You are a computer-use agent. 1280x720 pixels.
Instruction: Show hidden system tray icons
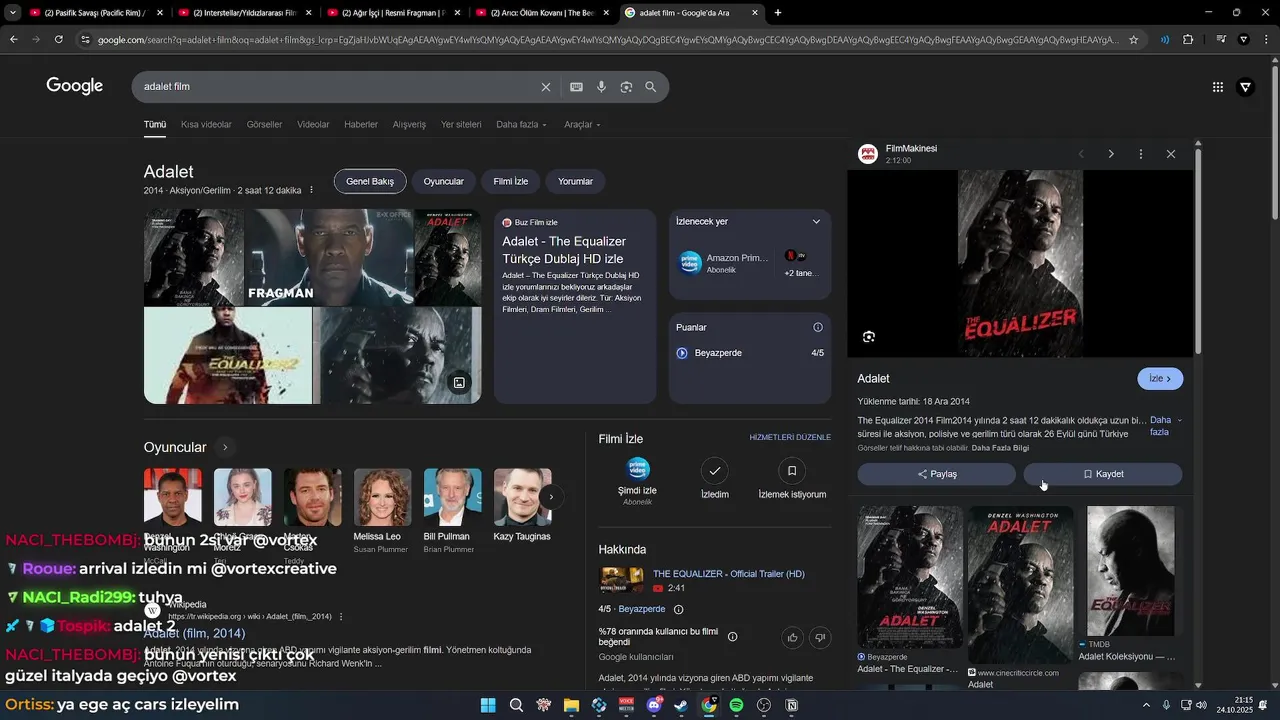pos(1146,705)
